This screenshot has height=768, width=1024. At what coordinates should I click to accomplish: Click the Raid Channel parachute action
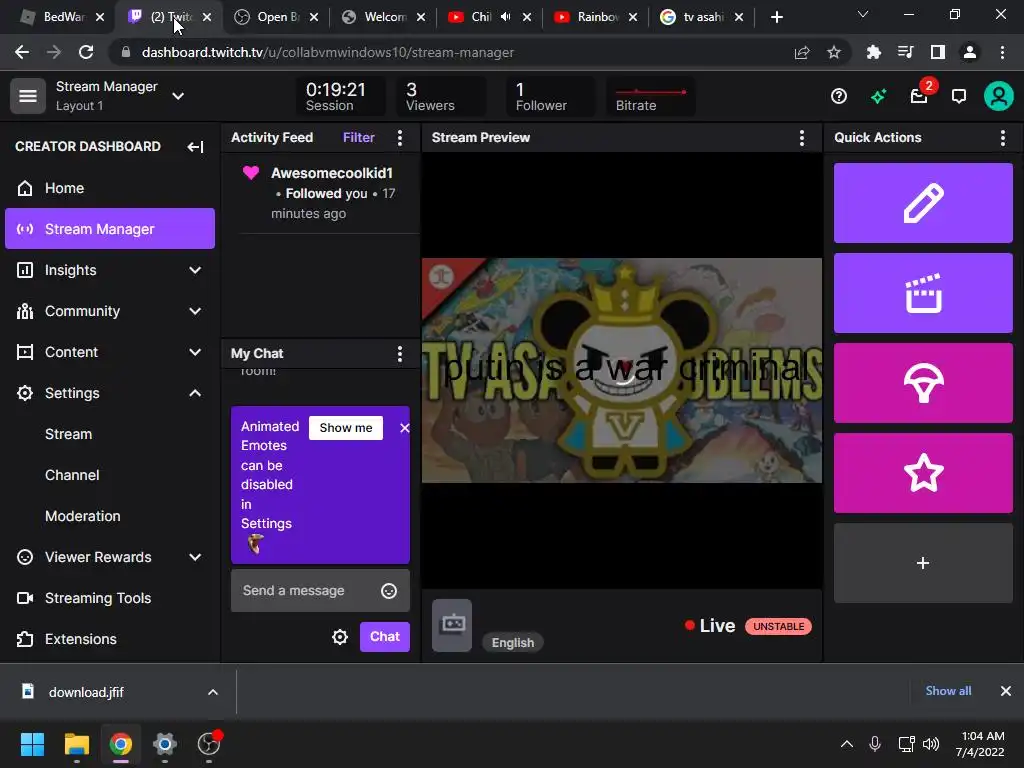click(923, 383)
